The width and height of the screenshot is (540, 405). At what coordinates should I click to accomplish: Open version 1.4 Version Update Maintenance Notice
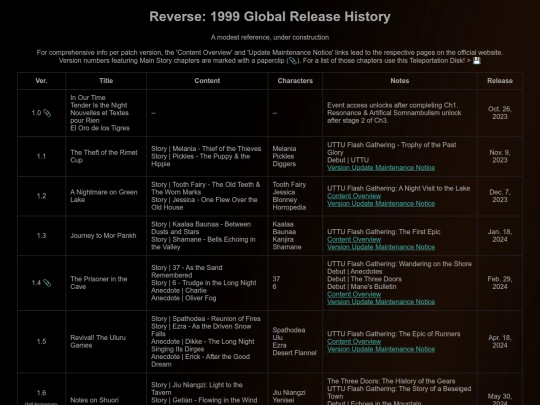(381, 302)
